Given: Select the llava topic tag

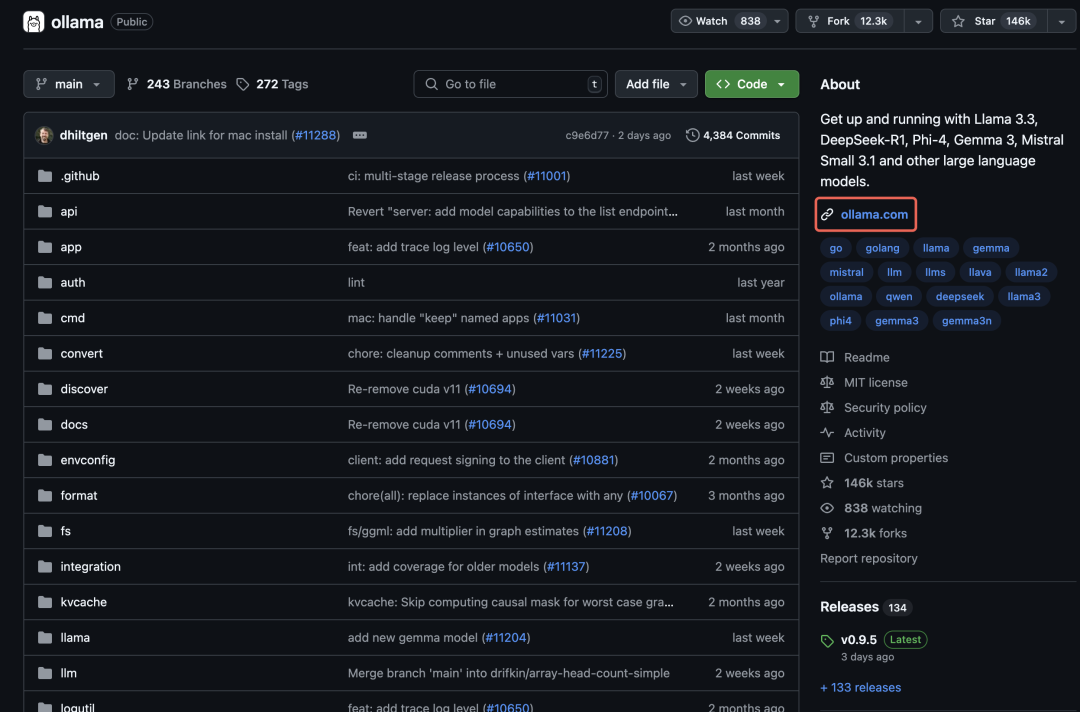Looking at the screenshot, I should tap(979, 272).
